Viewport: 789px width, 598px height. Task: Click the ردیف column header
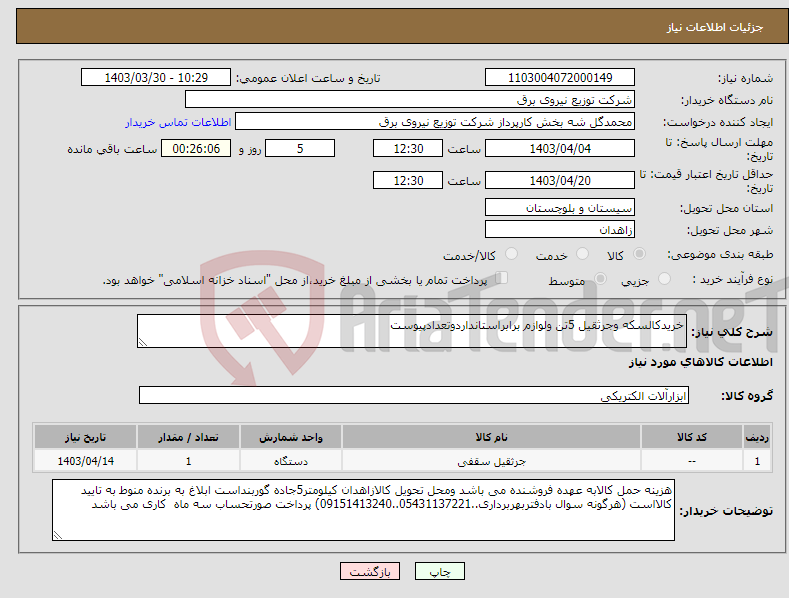pos(757,437)
